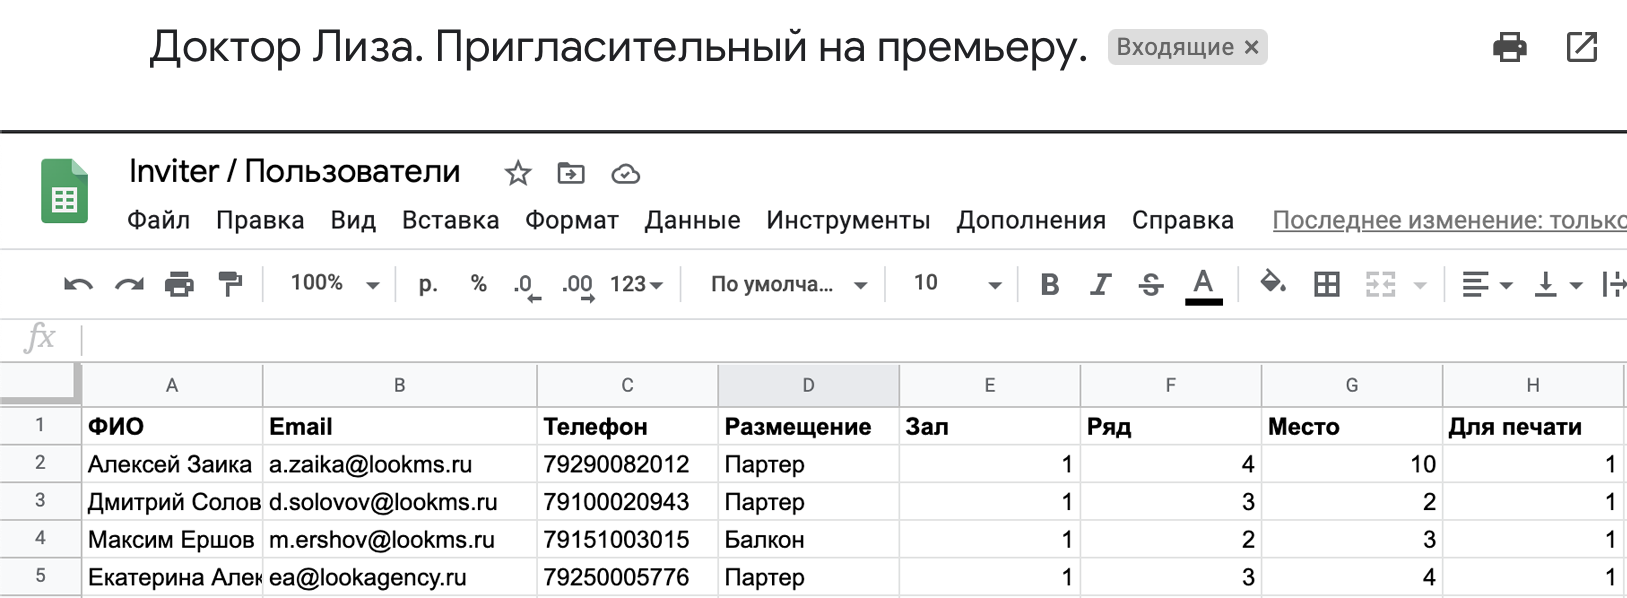
Task: Click the undo arrow icon
Action: (78, 285)
